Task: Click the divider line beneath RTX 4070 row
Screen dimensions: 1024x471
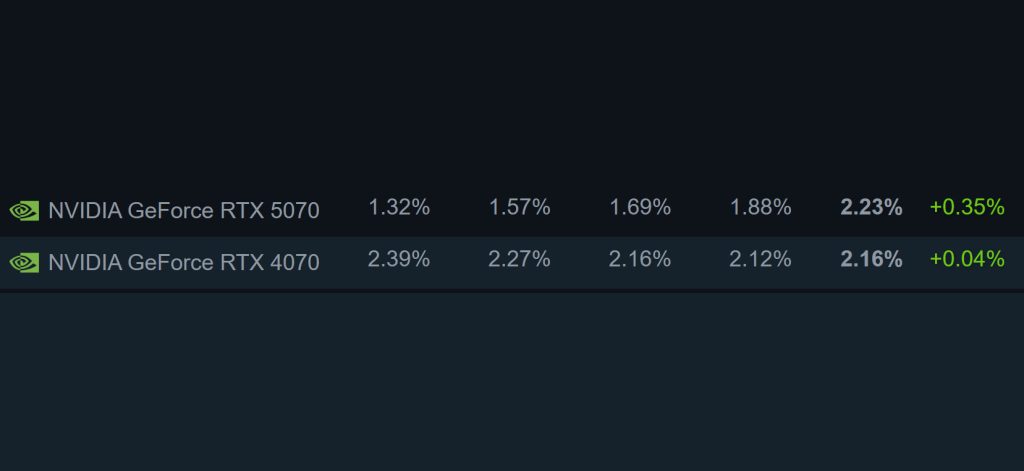Action: pyautogui.click(x=512, y=291)
